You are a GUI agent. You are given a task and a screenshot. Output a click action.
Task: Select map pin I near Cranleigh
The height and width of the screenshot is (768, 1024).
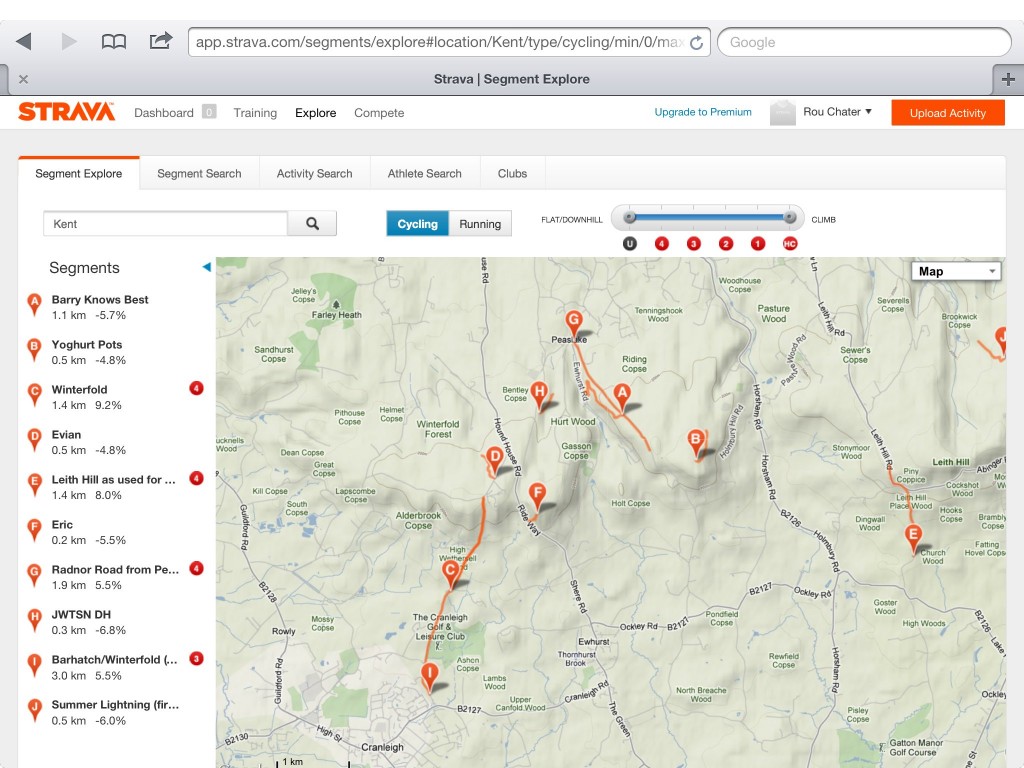point(429,675)
